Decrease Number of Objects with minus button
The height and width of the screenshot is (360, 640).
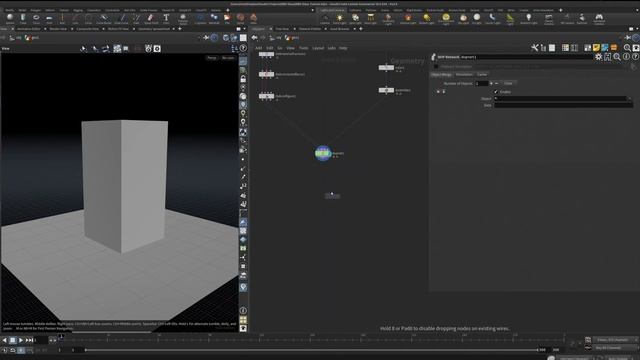496,83
